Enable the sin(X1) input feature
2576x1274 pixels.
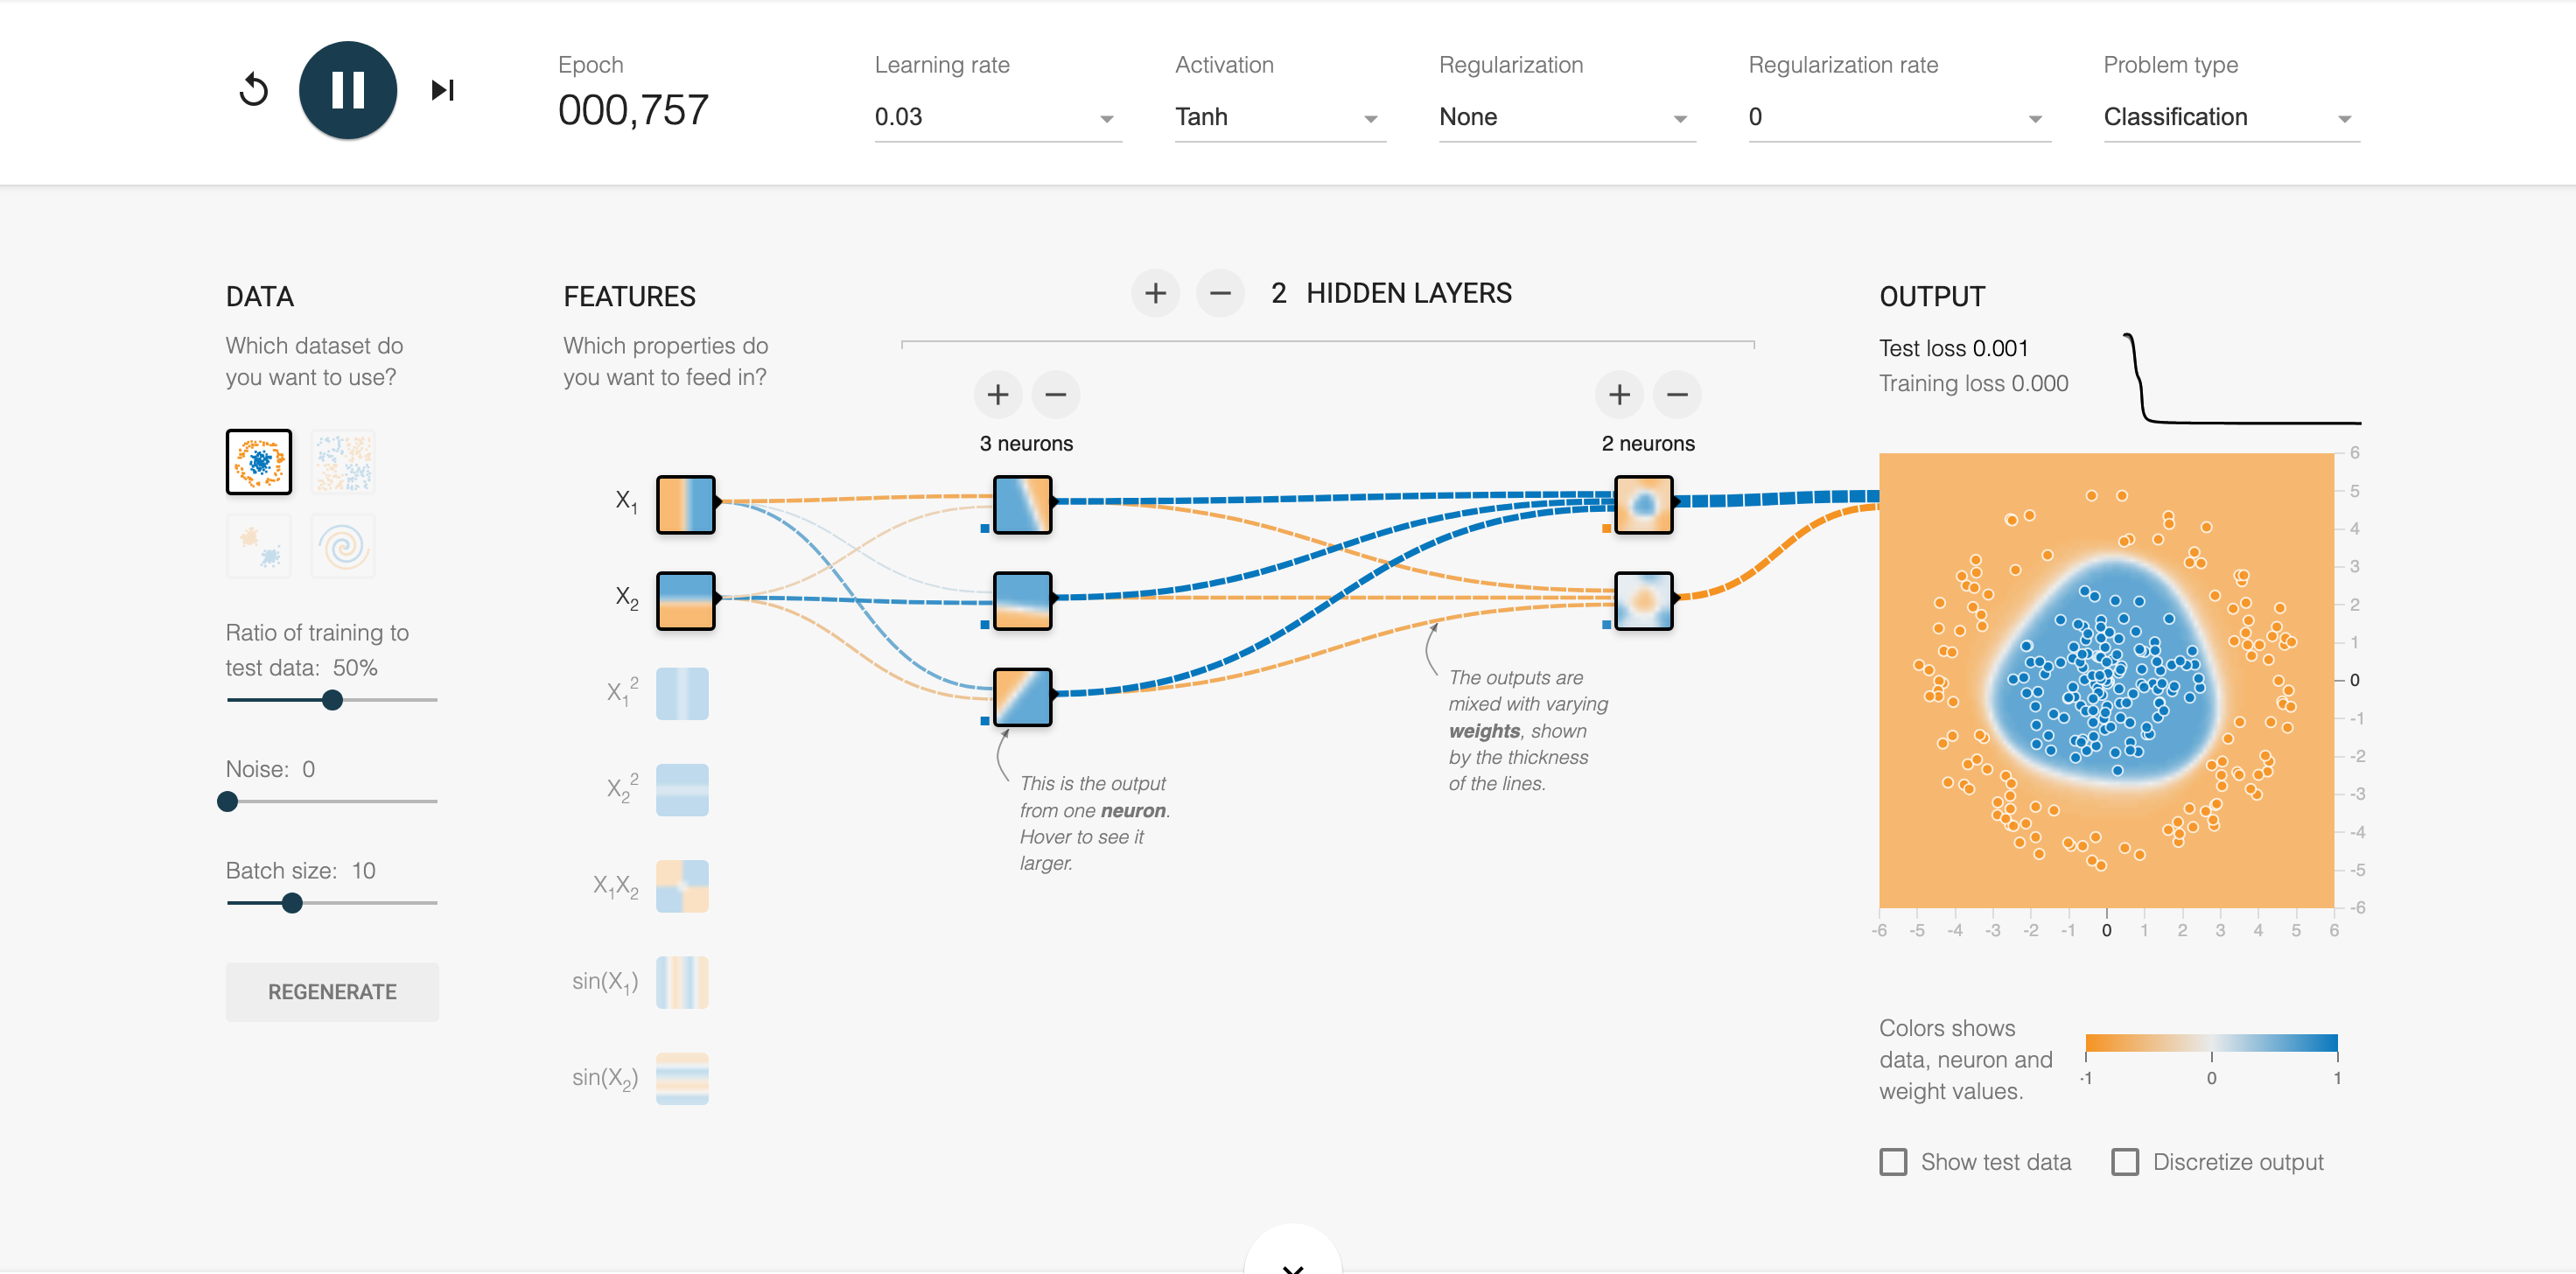[x=682, y=982]
